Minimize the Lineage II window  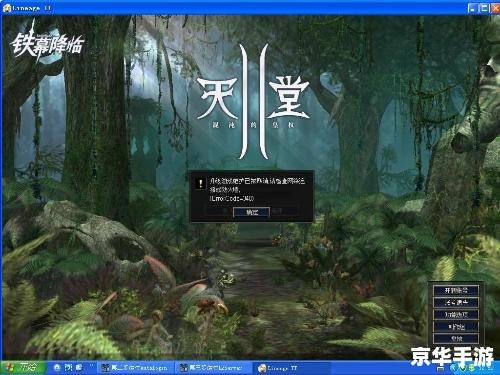coord(472,8)
